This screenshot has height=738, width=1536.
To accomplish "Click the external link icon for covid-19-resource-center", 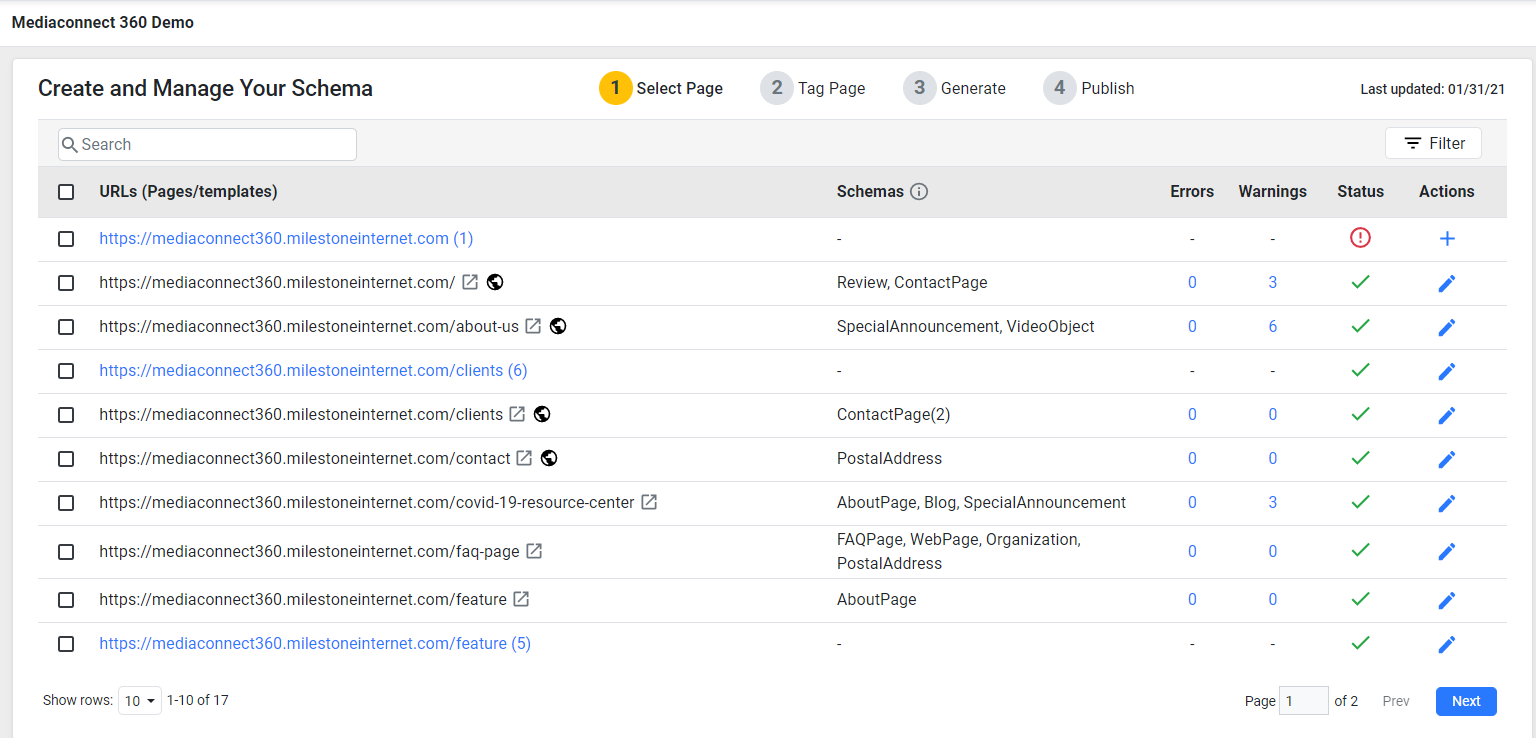I will pos(649,502).
